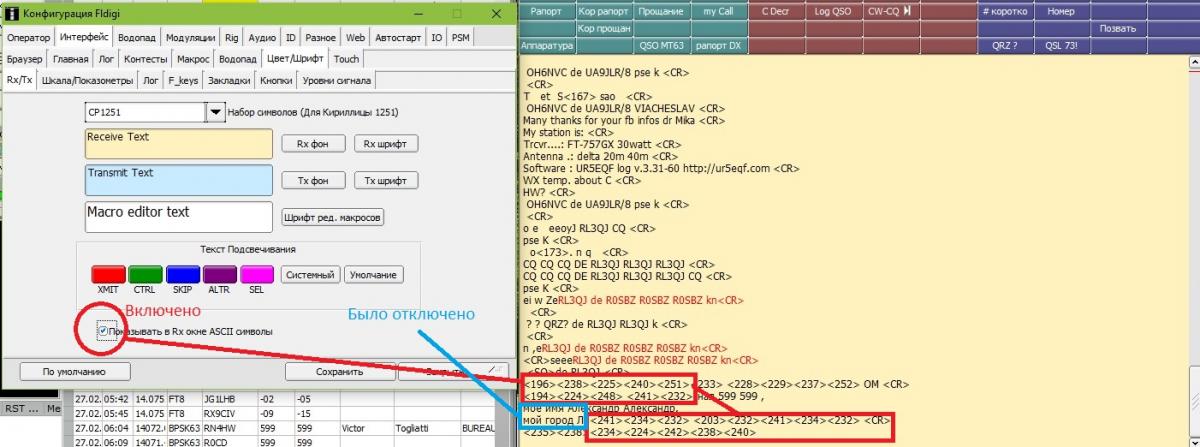Choose the magenta SEL color swatch
The width and height of the screenshot is (1200, 447).
click(x=257, y=273)
